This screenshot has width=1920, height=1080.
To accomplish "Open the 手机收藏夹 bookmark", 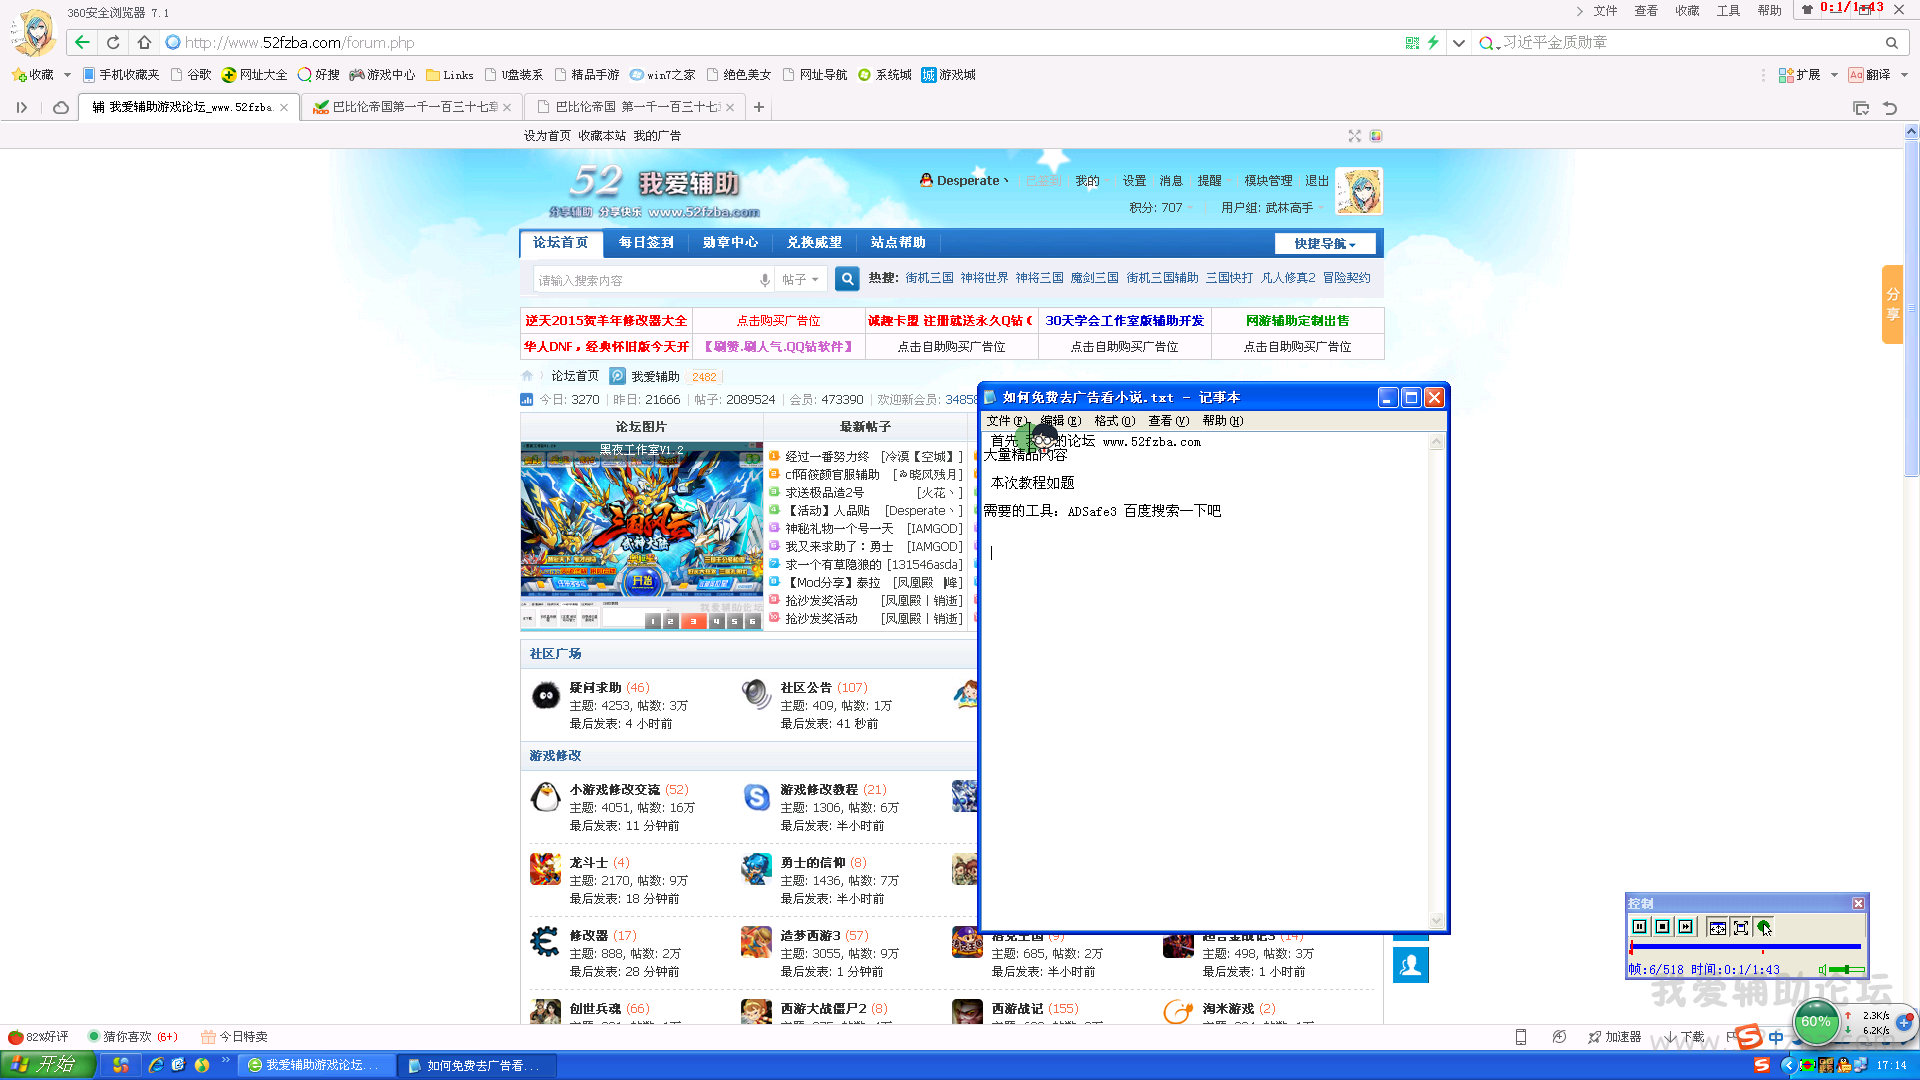I will coord(121,75).
